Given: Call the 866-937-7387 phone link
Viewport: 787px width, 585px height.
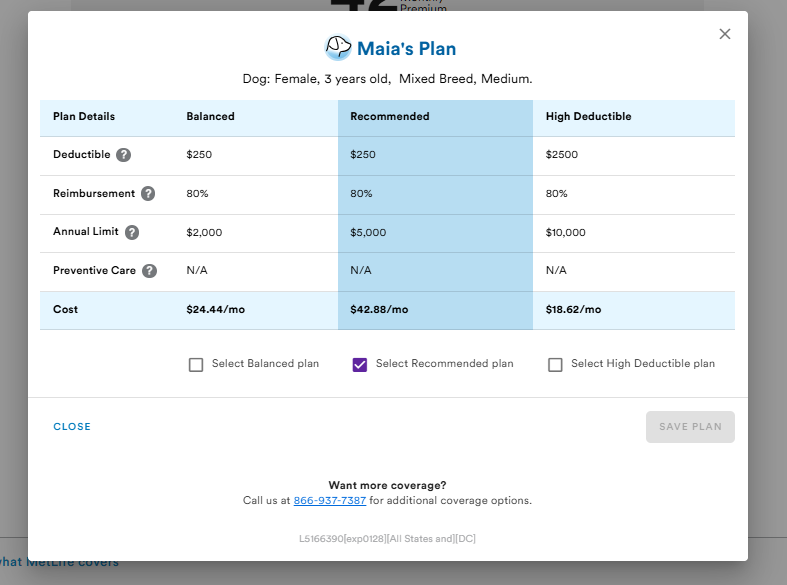Looking at the screenshot, I should [330, 500].
